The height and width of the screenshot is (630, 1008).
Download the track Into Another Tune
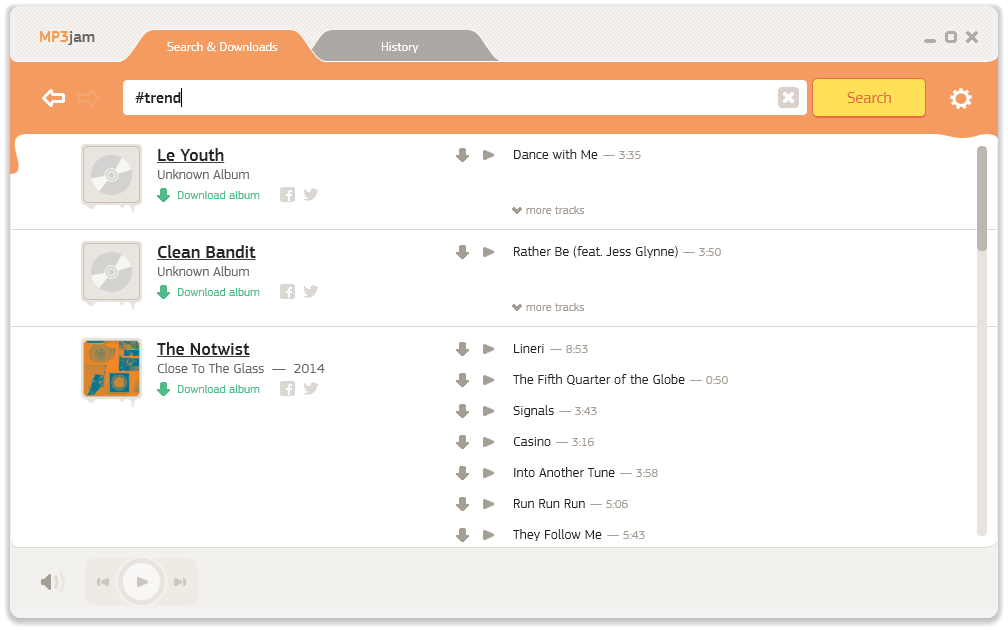pyautogui.click(x=462, y=473)
